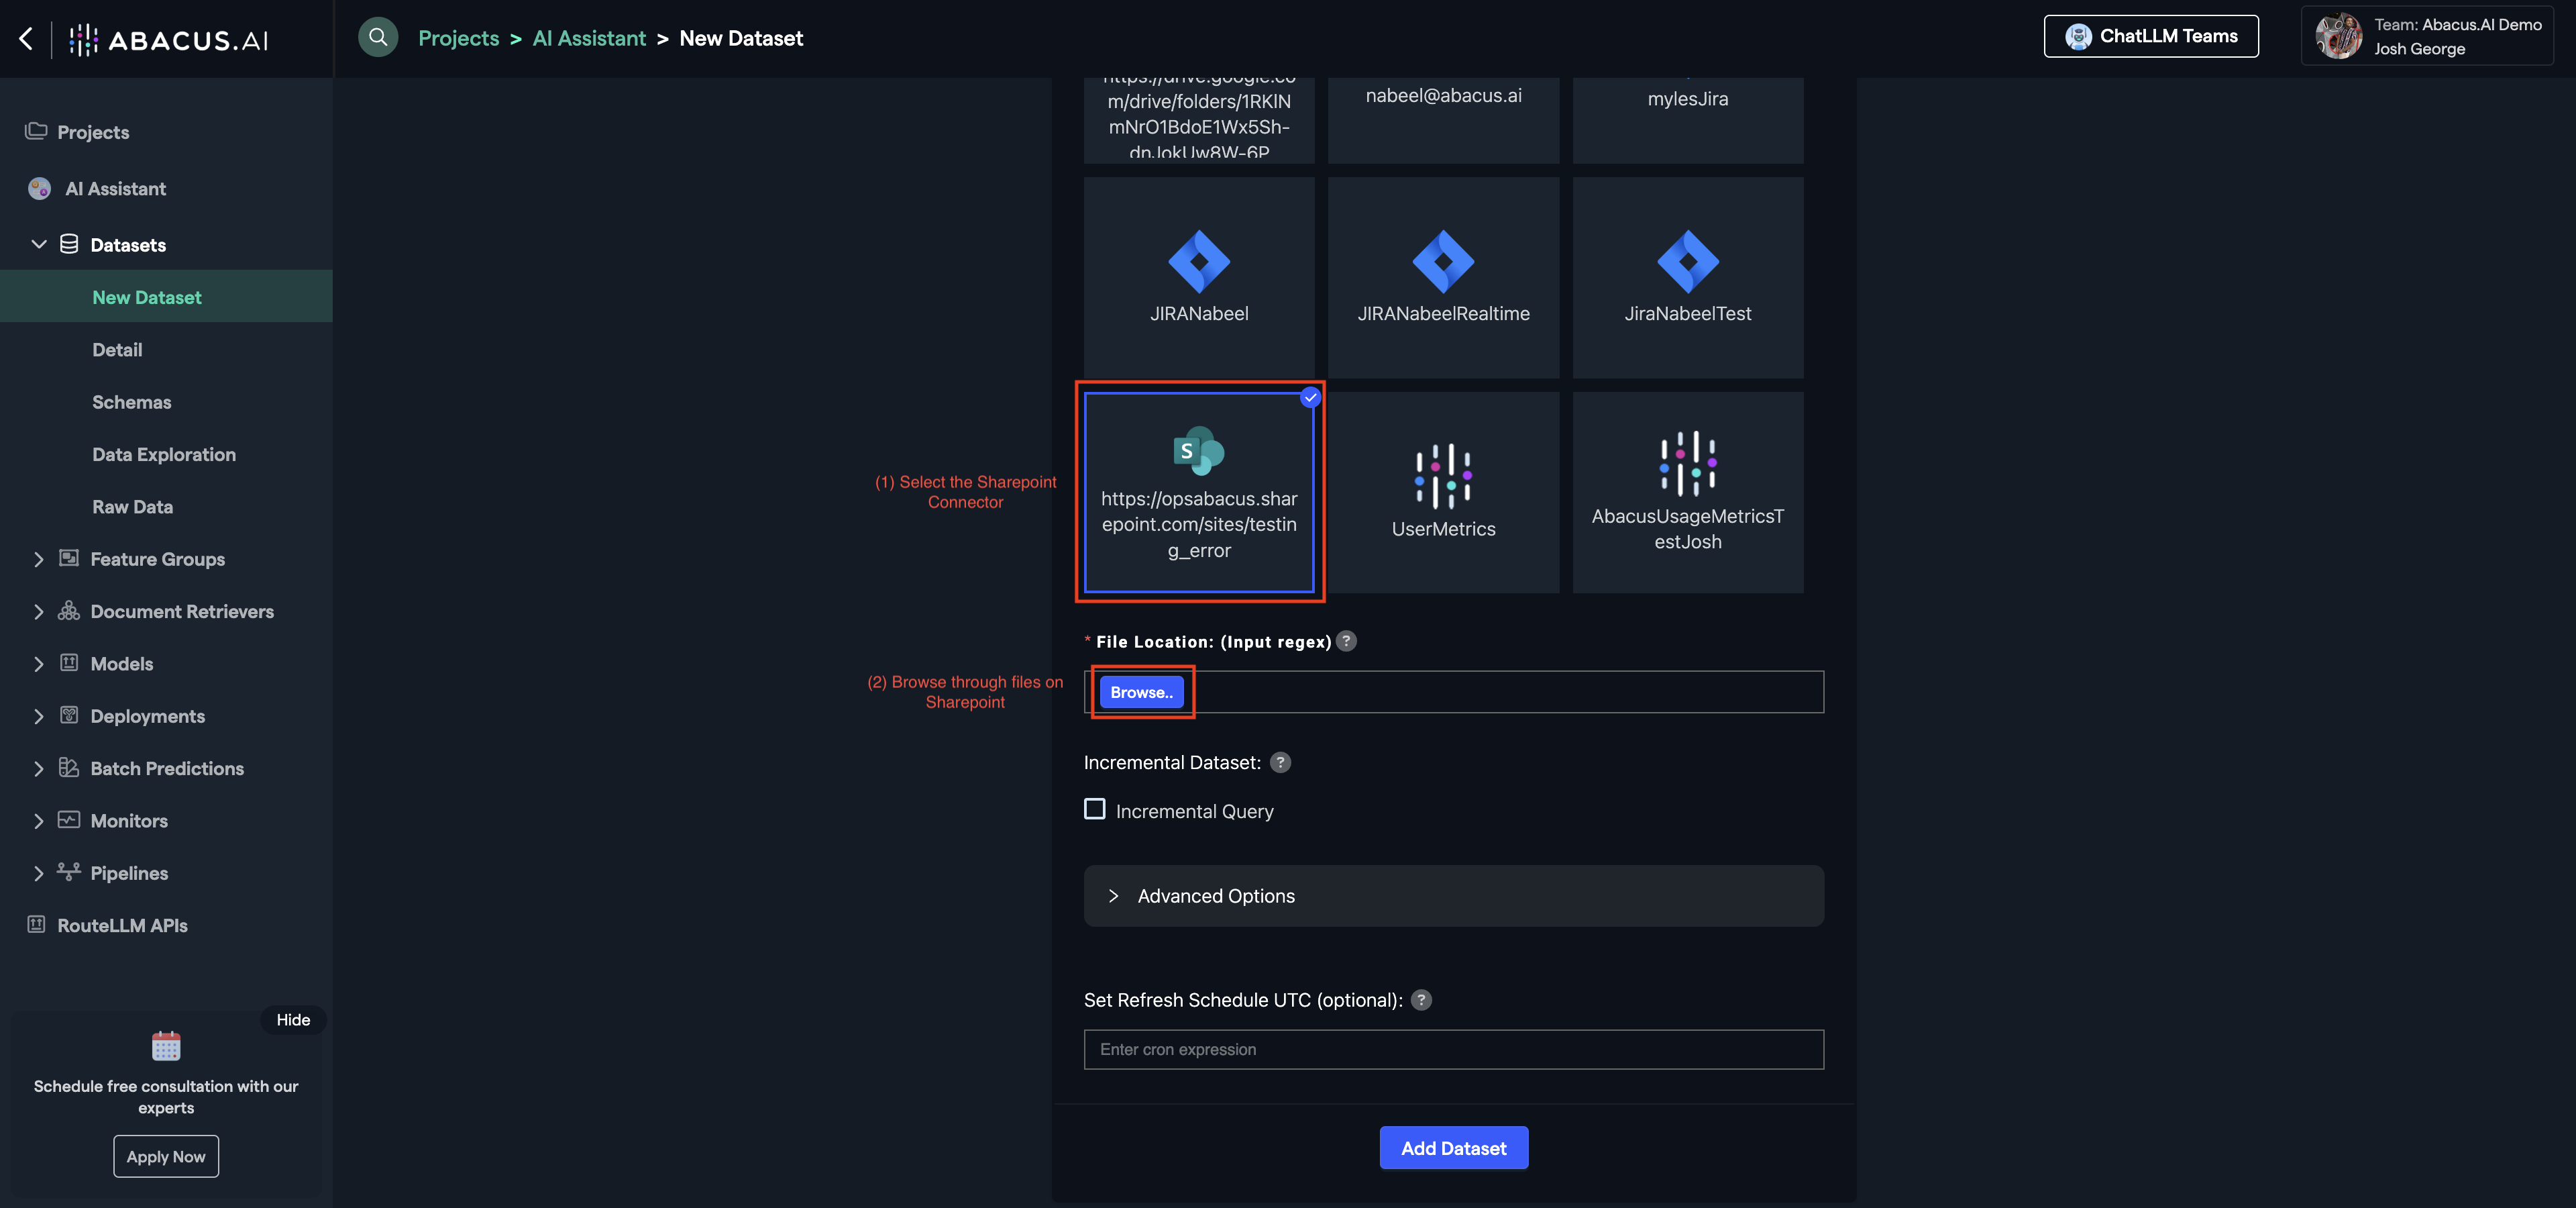
Task: Click the Incremental Dataset help icon
Action: click(x=1281, y=762)
